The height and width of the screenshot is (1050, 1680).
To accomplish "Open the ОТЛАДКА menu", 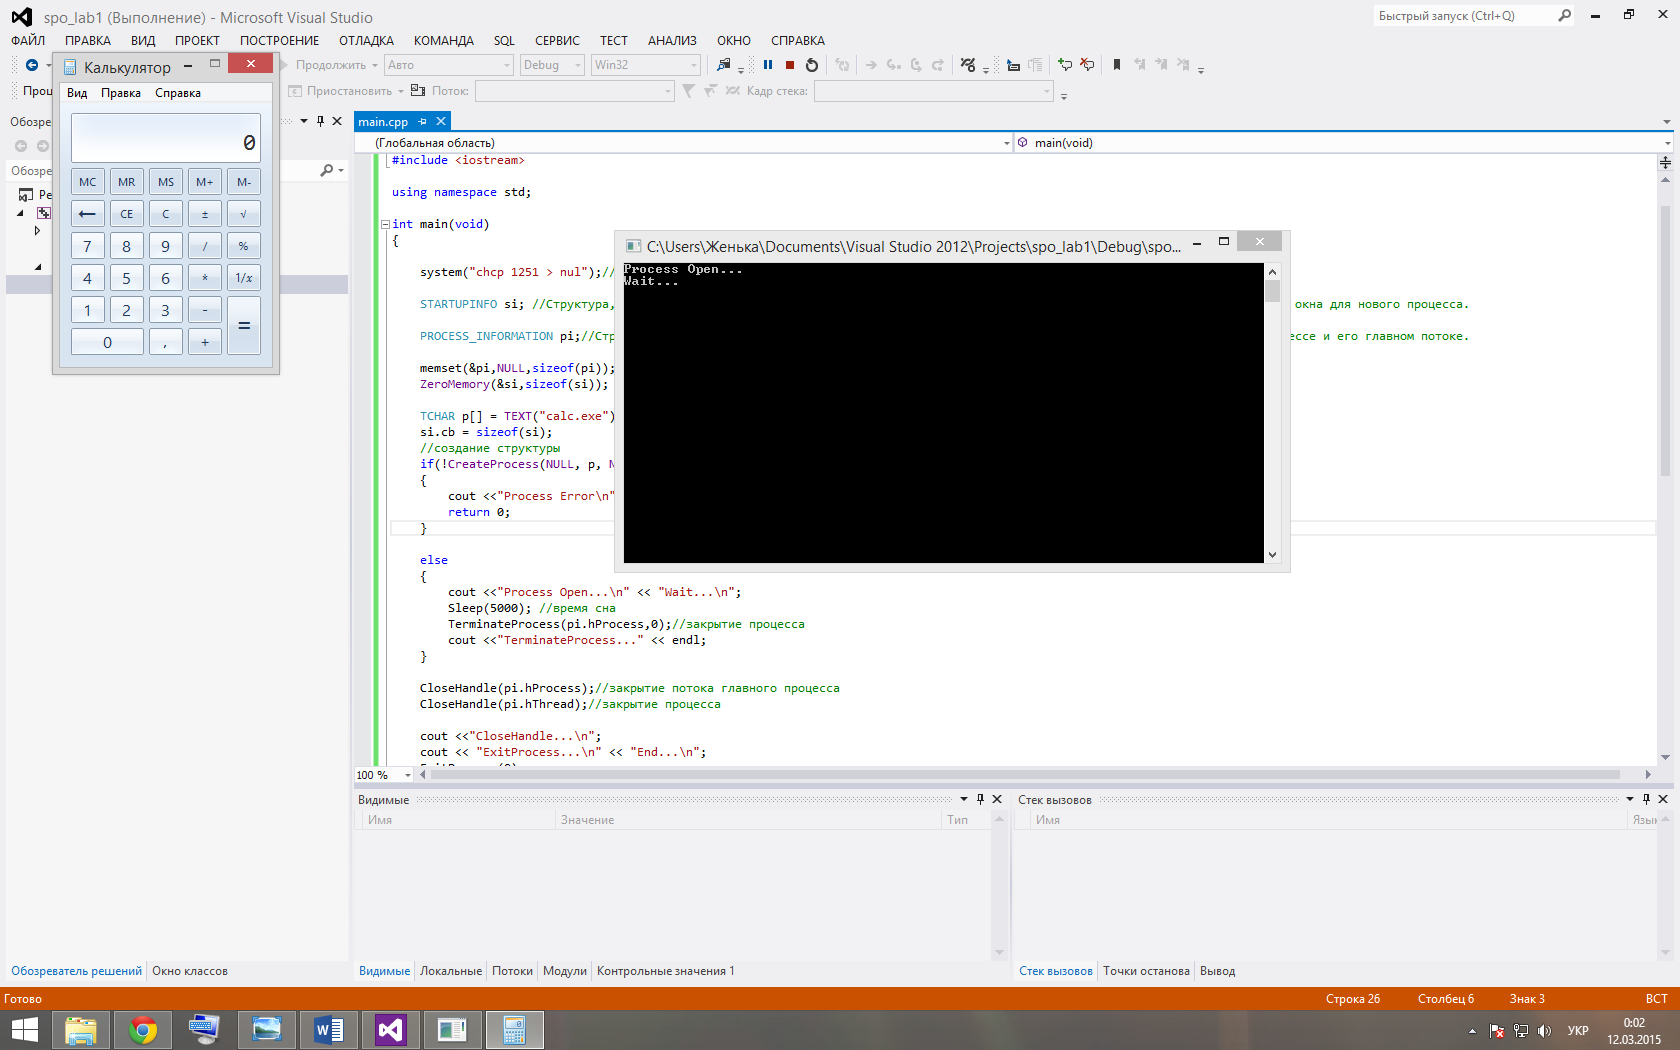I will pos(366,41).
